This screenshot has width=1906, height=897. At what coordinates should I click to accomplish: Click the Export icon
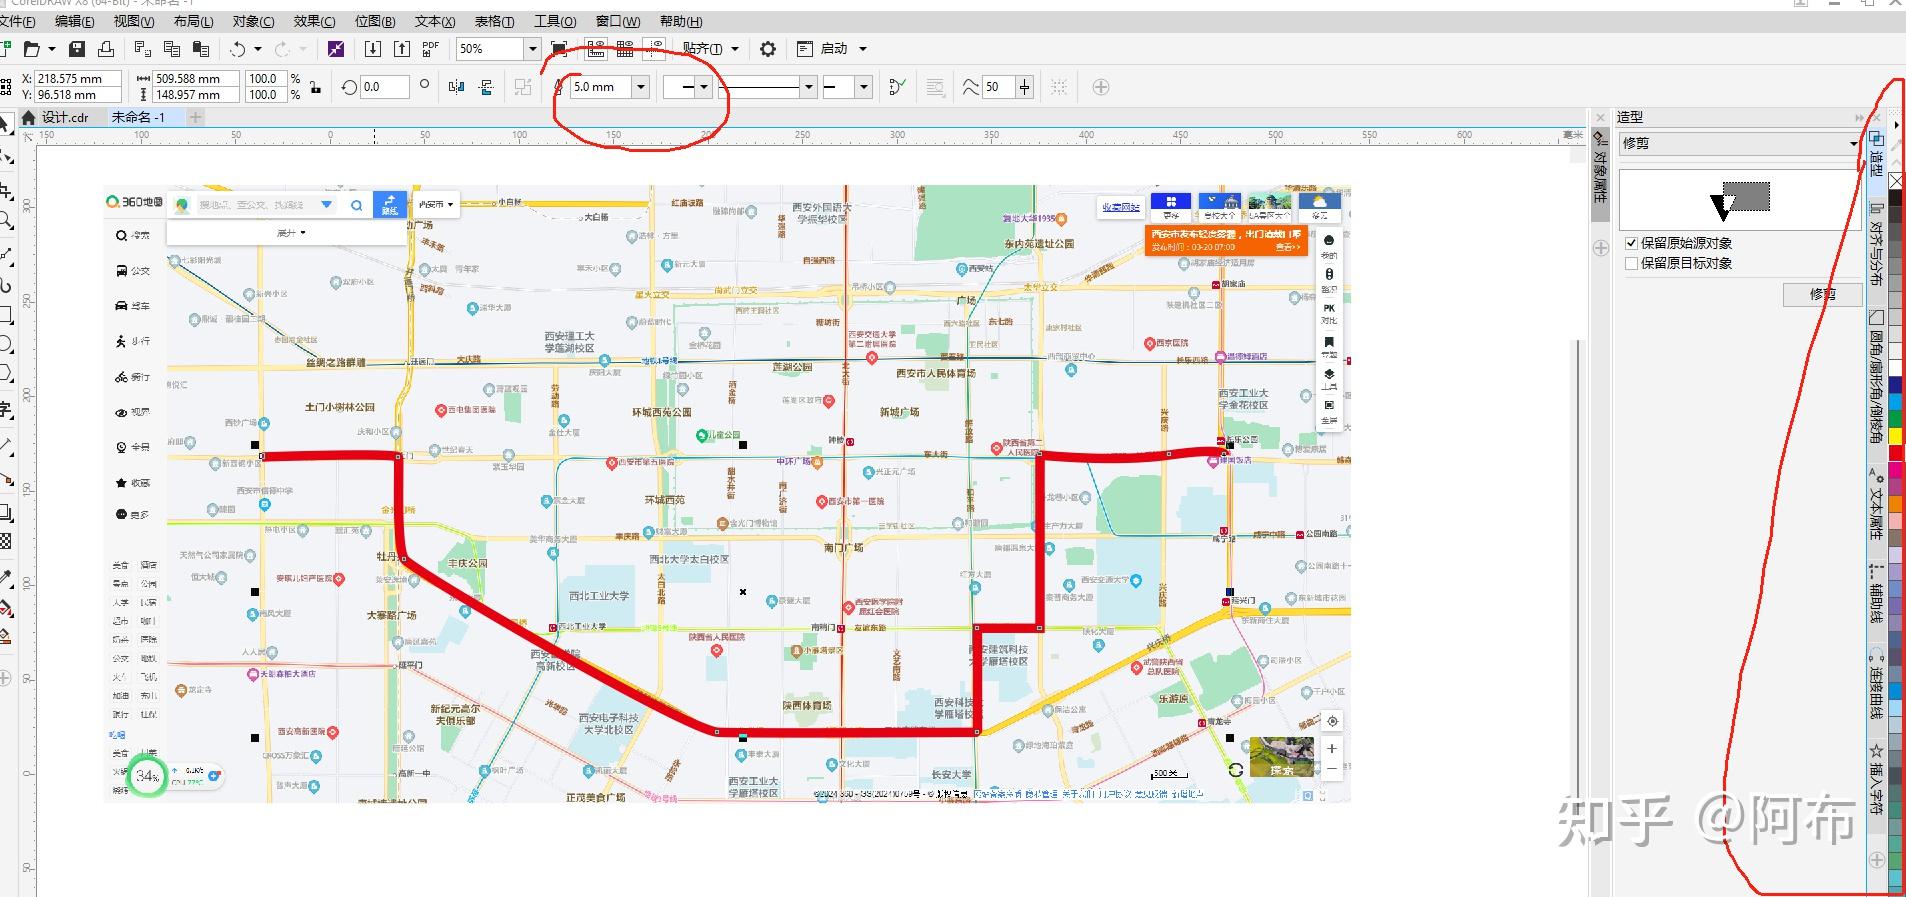pos(402,49)
